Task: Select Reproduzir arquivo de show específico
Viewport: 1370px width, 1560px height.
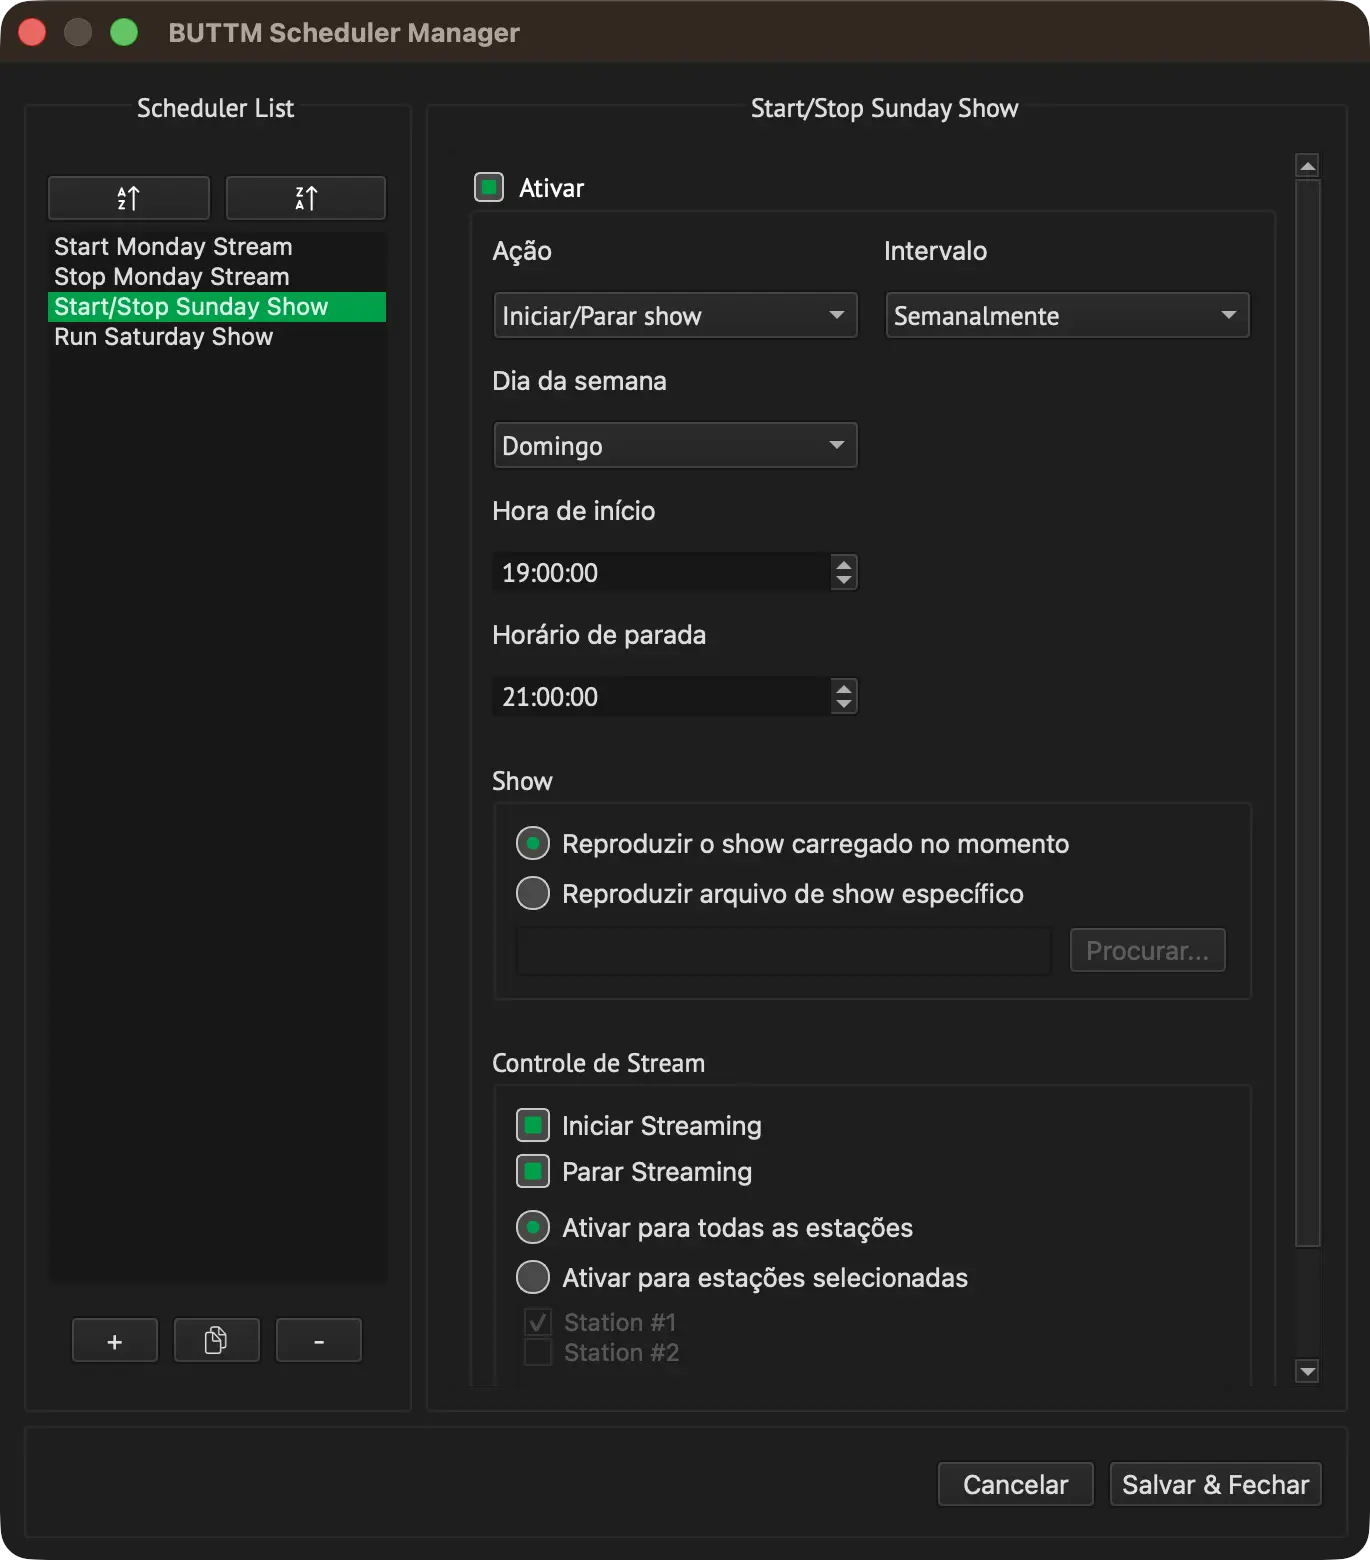Action: point(533,893)
